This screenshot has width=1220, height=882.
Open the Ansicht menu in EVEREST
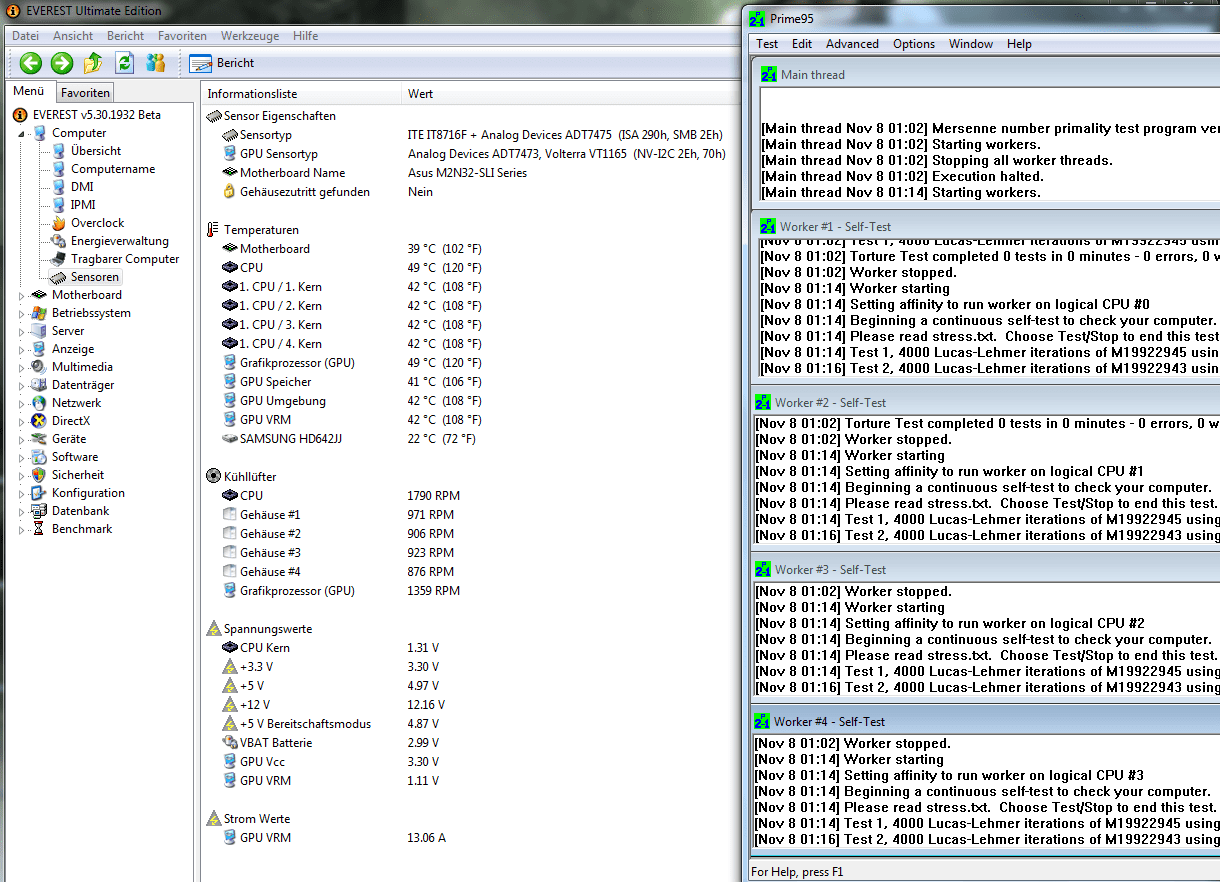click(x=73, y=36)
